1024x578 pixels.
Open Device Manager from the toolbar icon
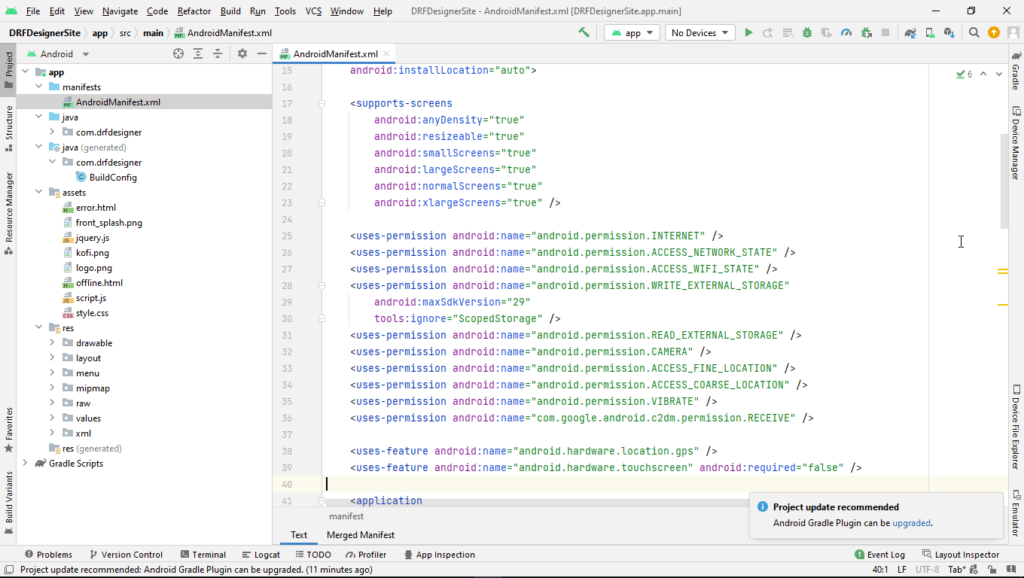tap(930, 33)
